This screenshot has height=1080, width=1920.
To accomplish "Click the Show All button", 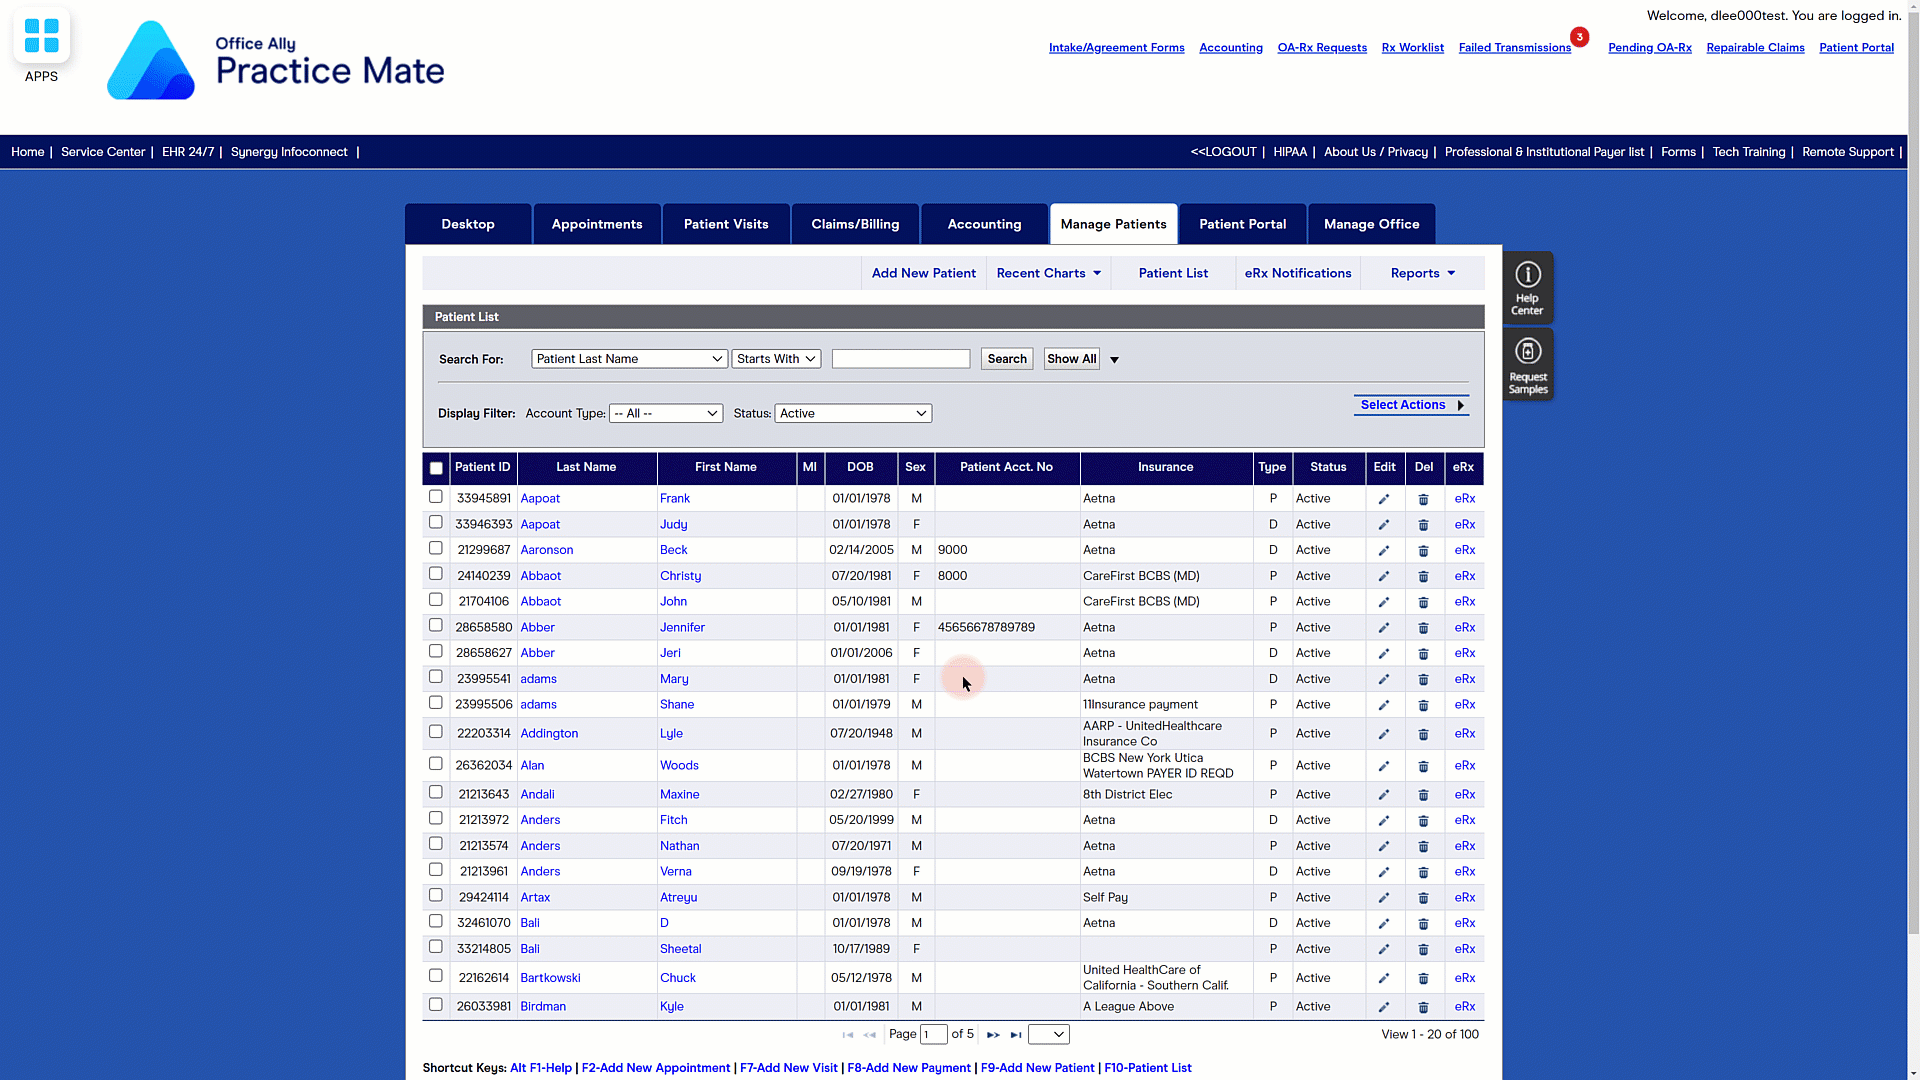I will pos(1071,359).
